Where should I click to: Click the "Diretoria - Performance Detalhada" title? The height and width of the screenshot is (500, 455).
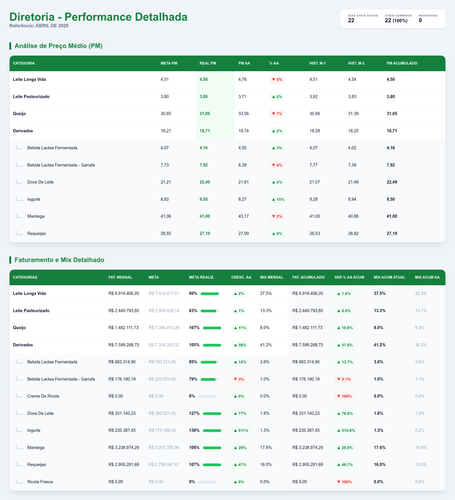98,17
